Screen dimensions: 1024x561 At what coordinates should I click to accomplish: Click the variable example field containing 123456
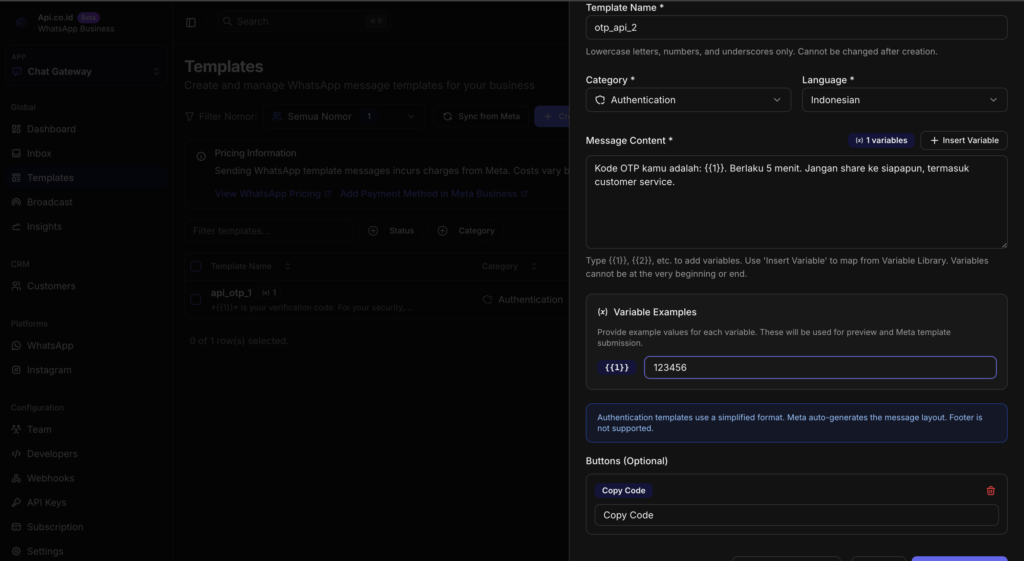(x=820, y=368)
